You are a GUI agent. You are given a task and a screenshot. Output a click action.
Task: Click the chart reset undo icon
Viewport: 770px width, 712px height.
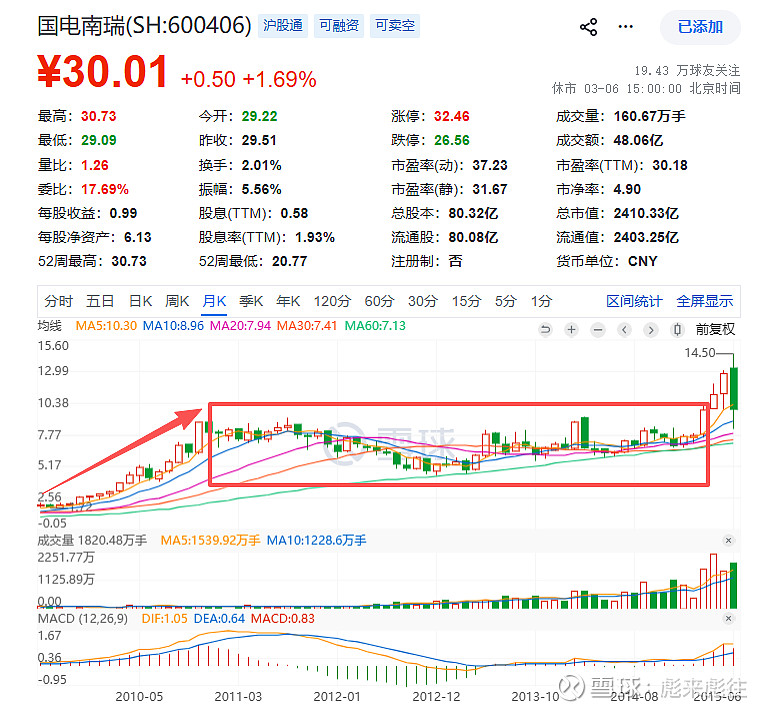(x=545, y=329)
